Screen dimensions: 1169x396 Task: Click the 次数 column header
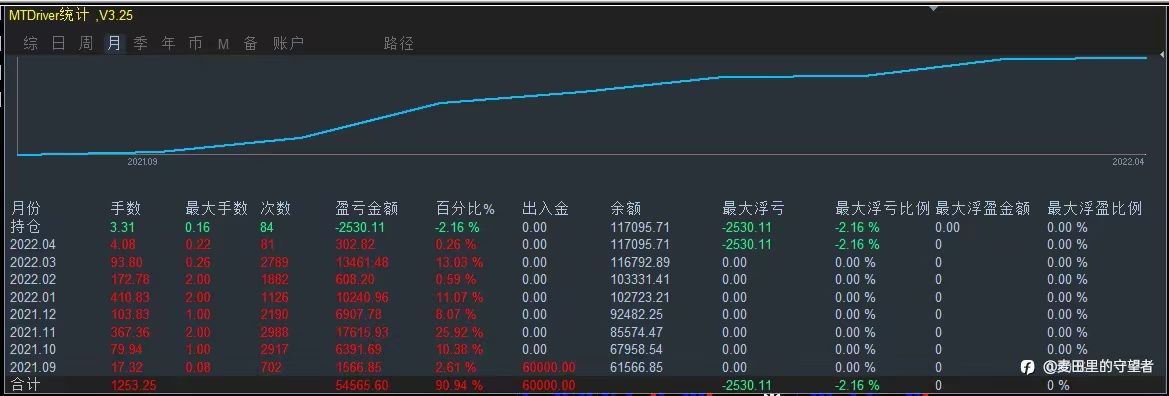coord(276,209)
